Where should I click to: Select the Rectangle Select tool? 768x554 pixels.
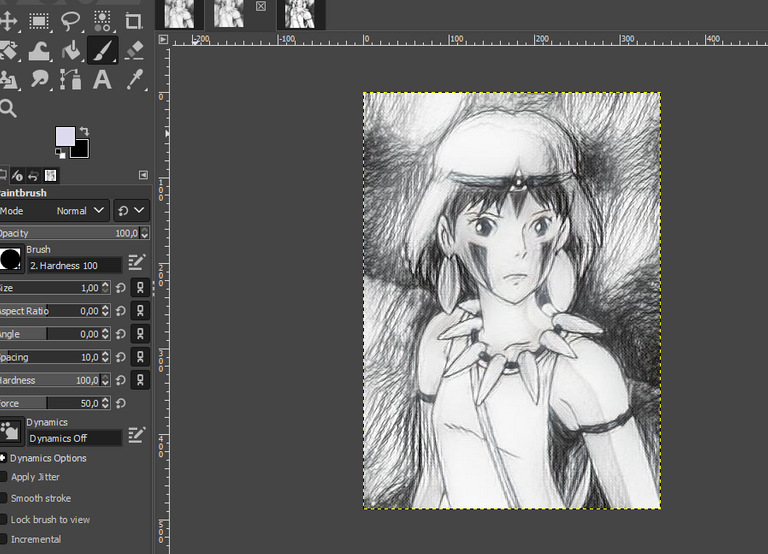click(x=39, y=21)
